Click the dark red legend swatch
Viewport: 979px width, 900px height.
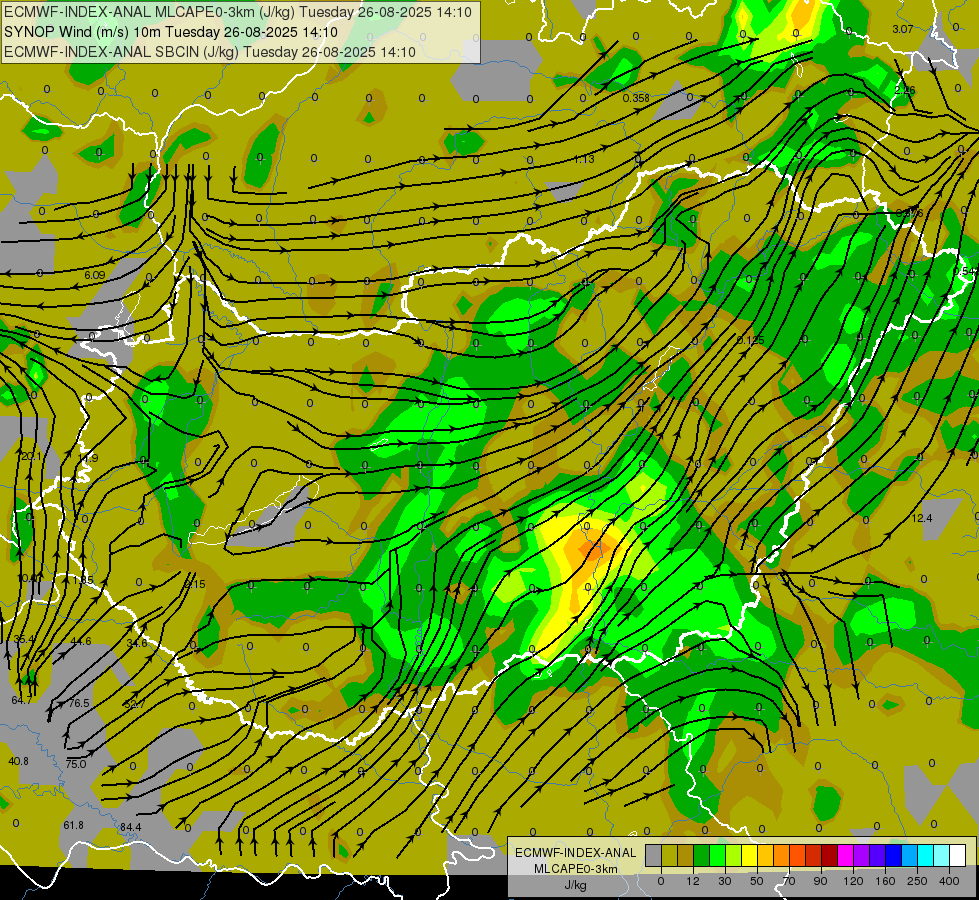829,855
